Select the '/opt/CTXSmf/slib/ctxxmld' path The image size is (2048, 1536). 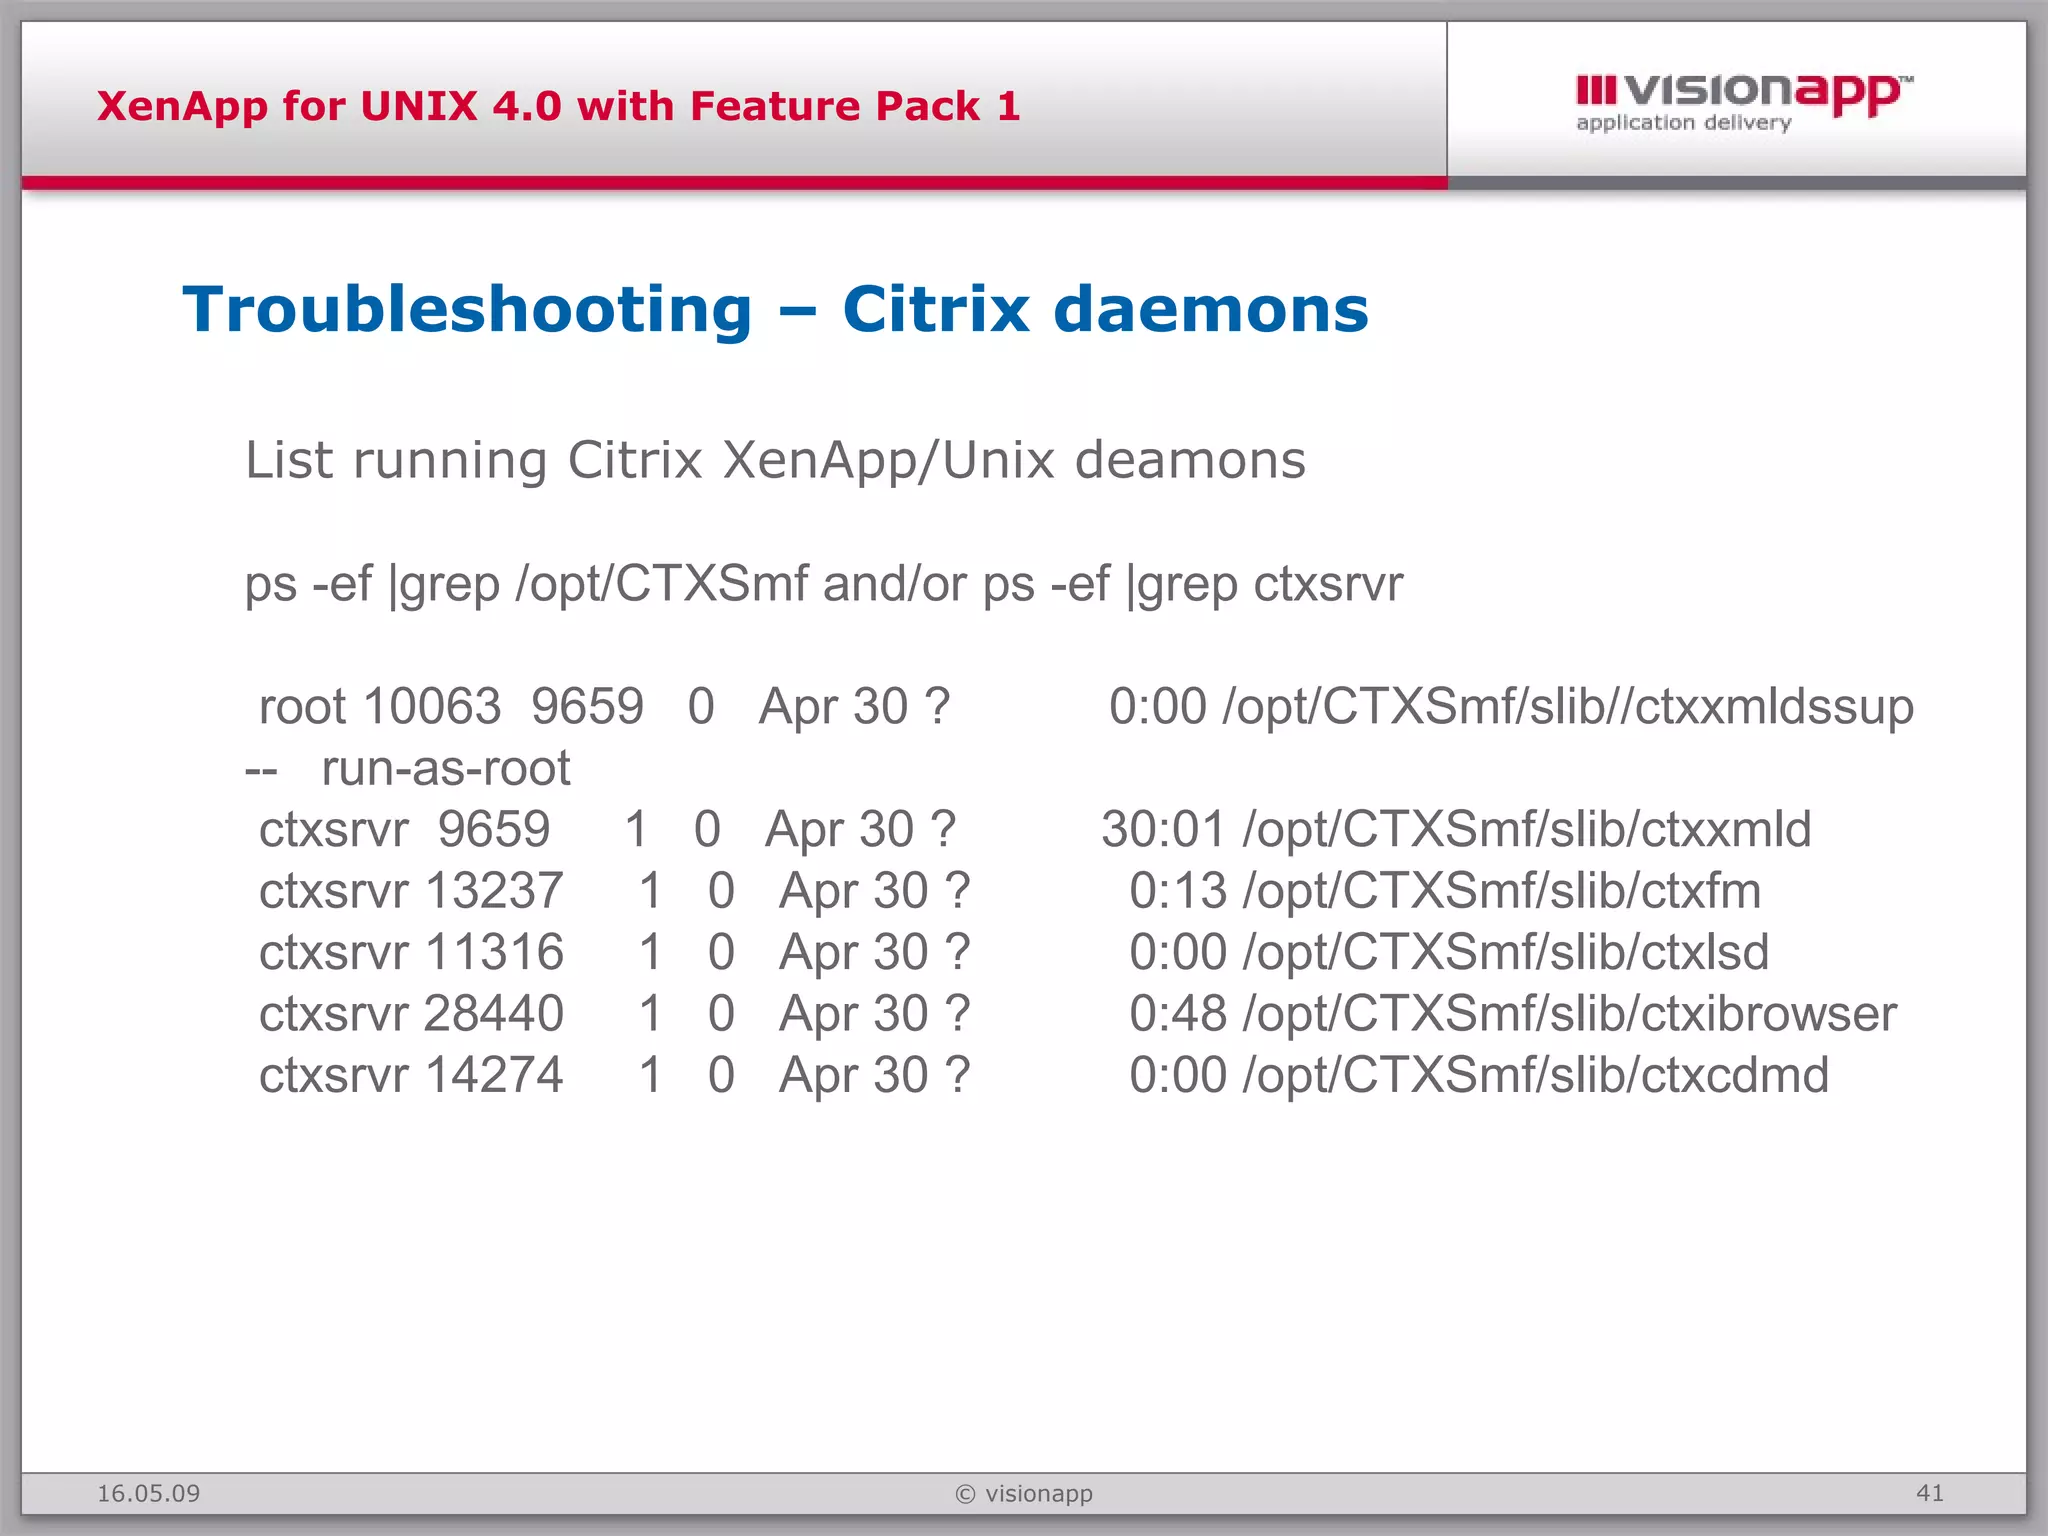point(1526,830)
